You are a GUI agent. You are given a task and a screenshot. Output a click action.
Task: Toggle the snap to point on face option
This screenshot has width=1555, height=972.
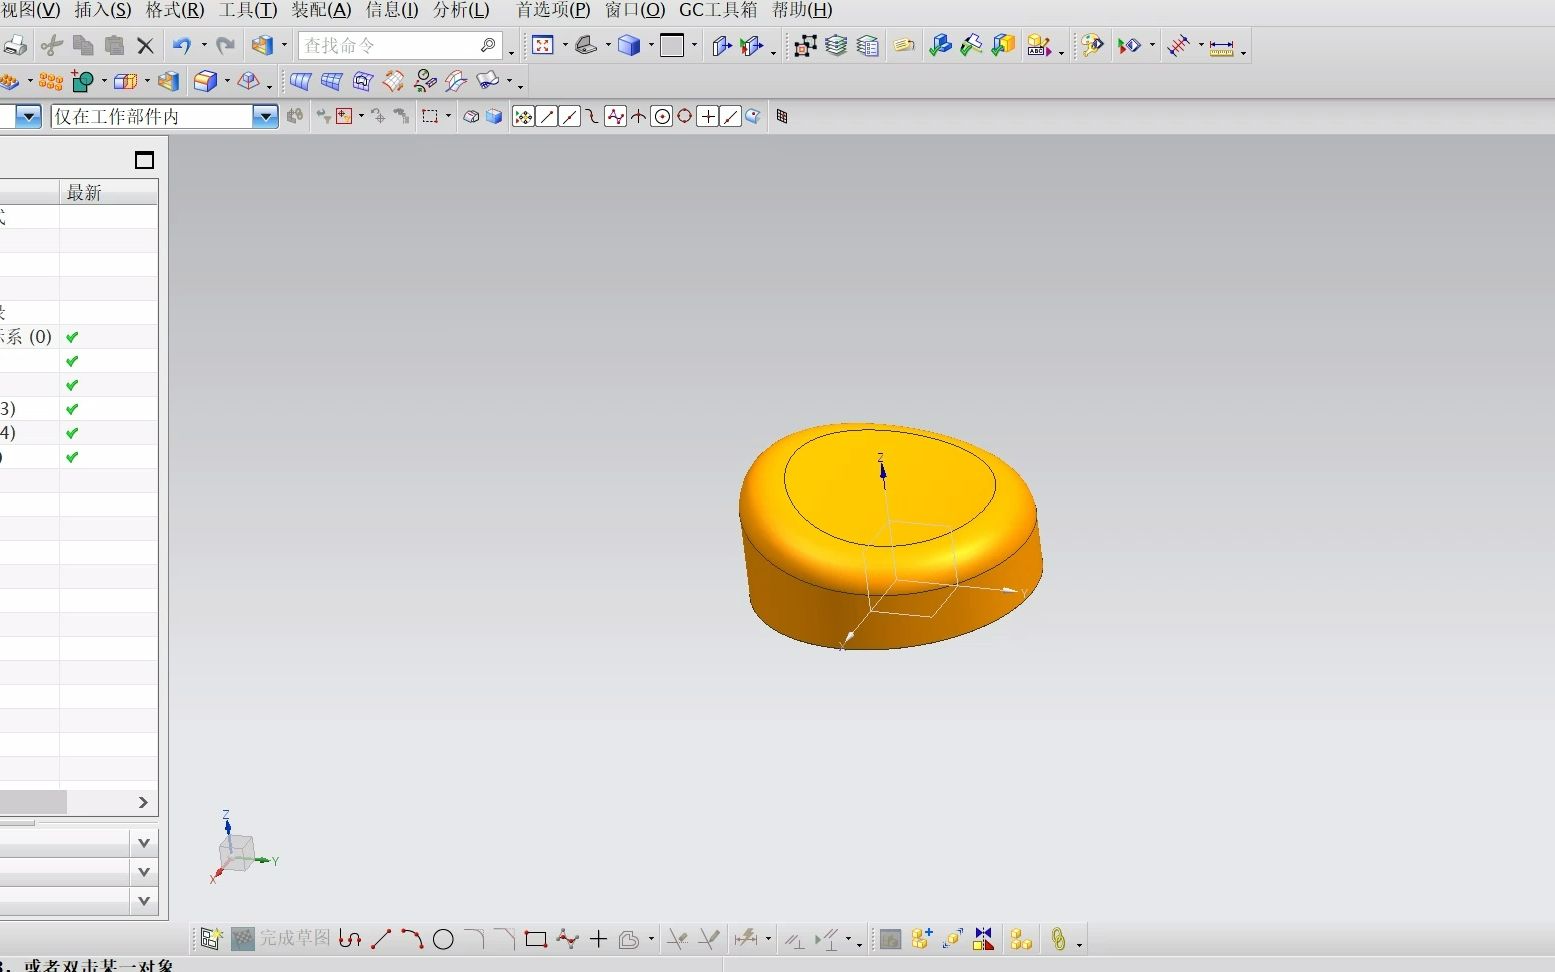tap(753, 116)
